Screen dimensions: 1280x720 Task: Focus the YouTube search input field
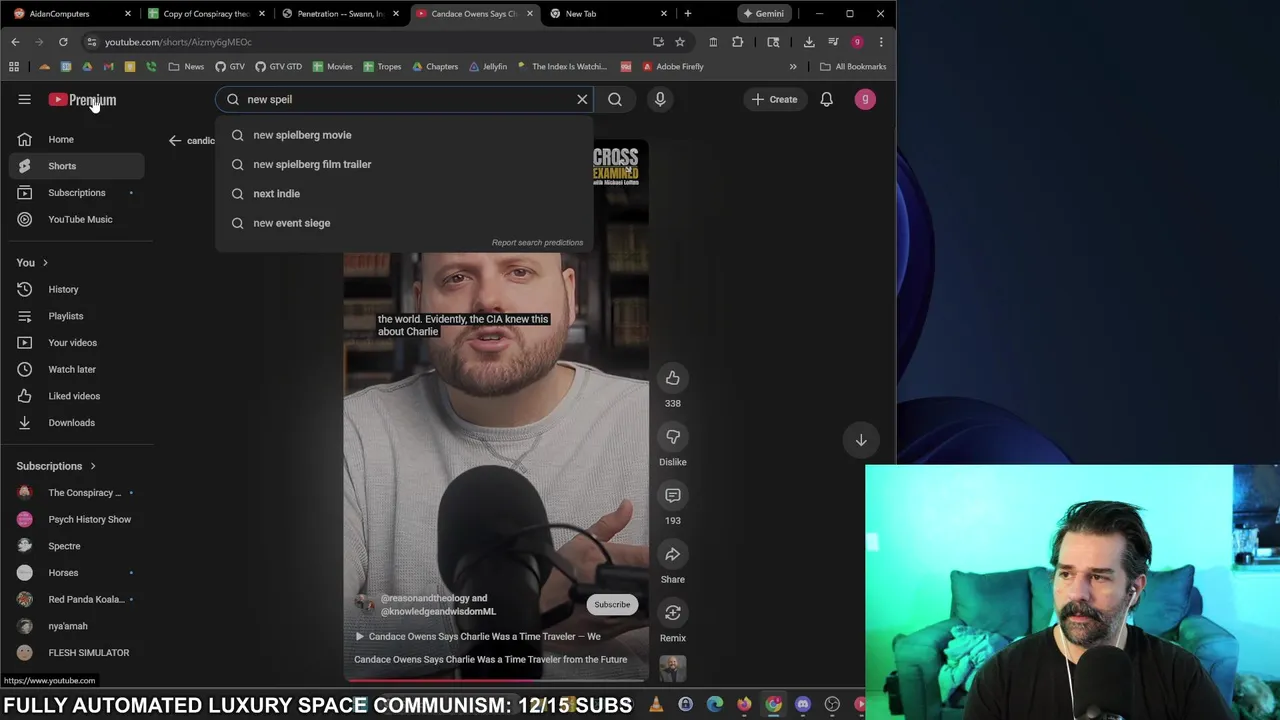(405, 99)
